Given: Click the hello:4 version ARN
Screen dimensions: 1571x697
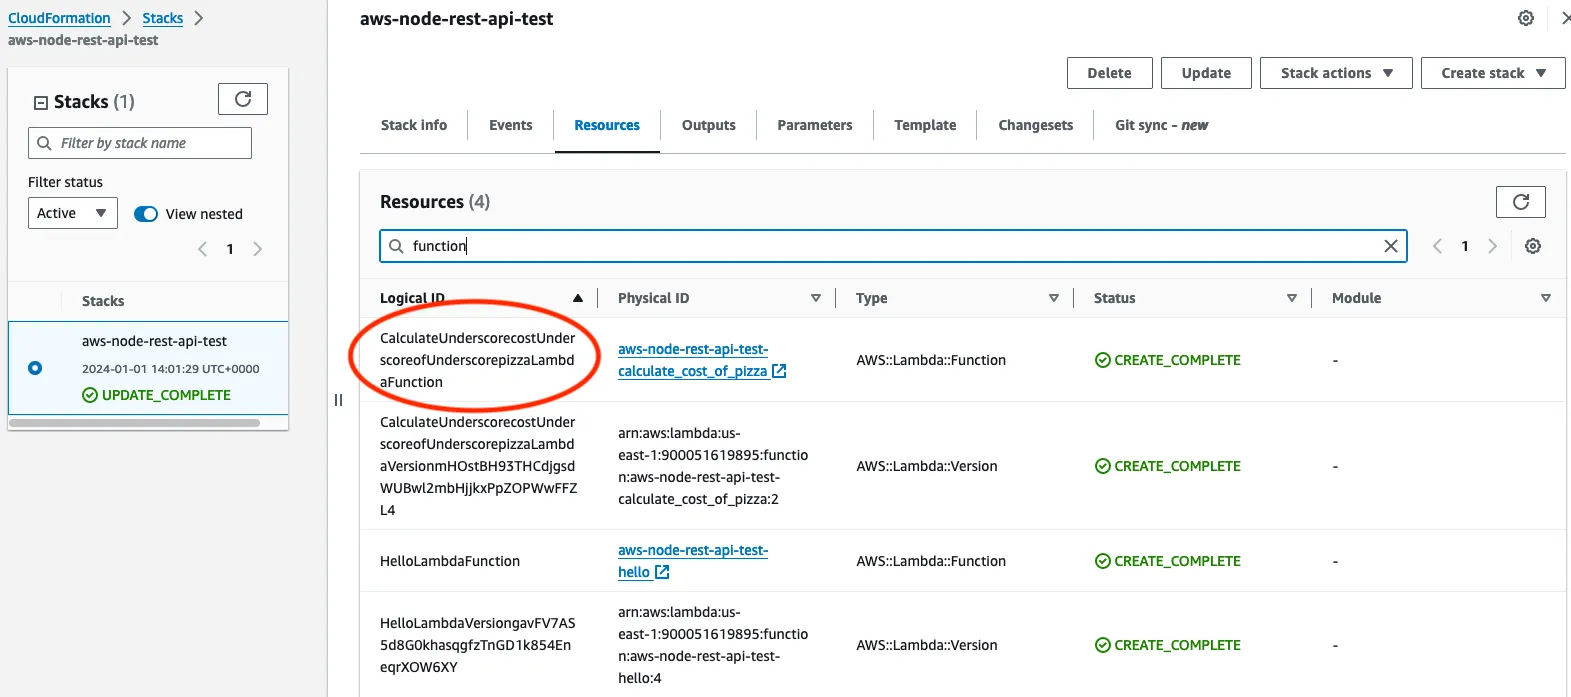Looking at the screenshot, I should [713, 645].
